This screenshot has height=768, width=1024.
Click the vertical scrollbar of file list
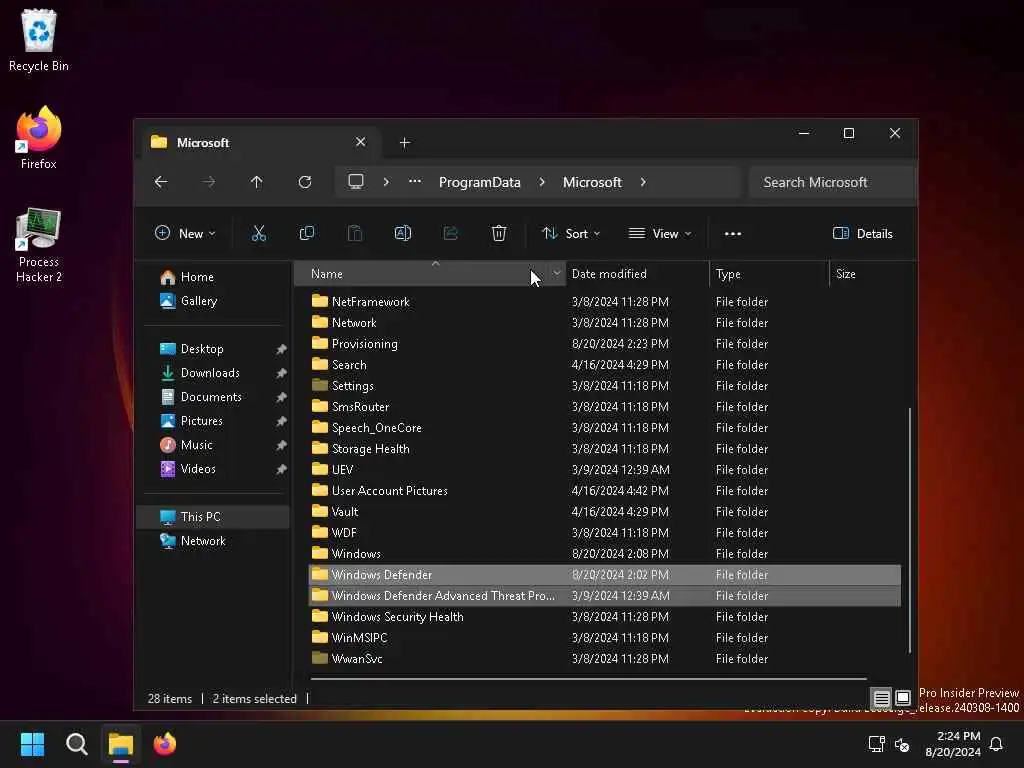tap(910, 530)
